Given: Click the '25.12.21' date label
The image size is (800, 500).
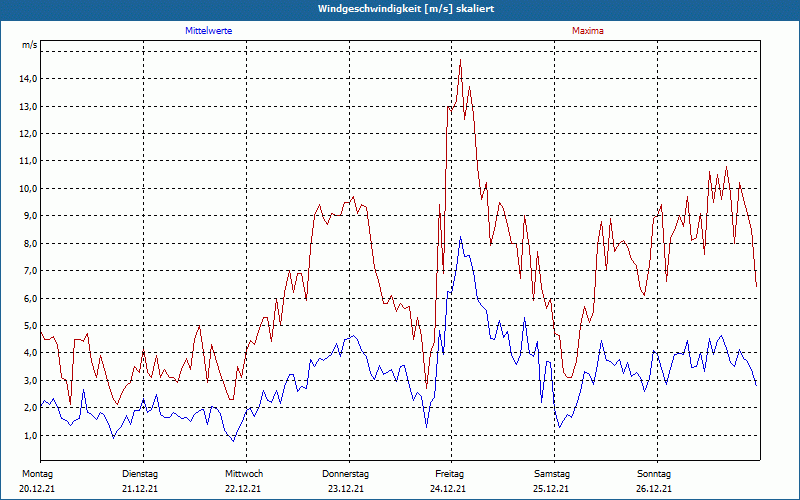Looking at the screenshot, I should (551, 489).
